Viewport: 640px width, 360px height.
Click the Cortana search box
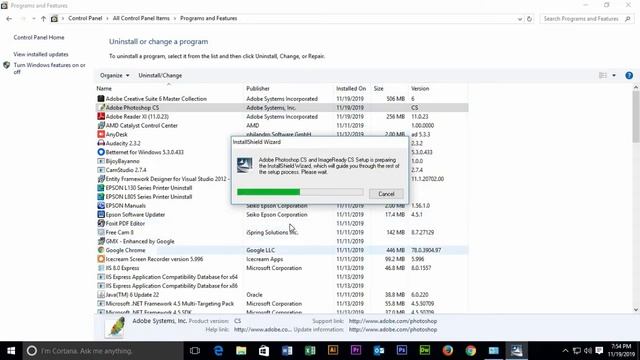(103, 351)
